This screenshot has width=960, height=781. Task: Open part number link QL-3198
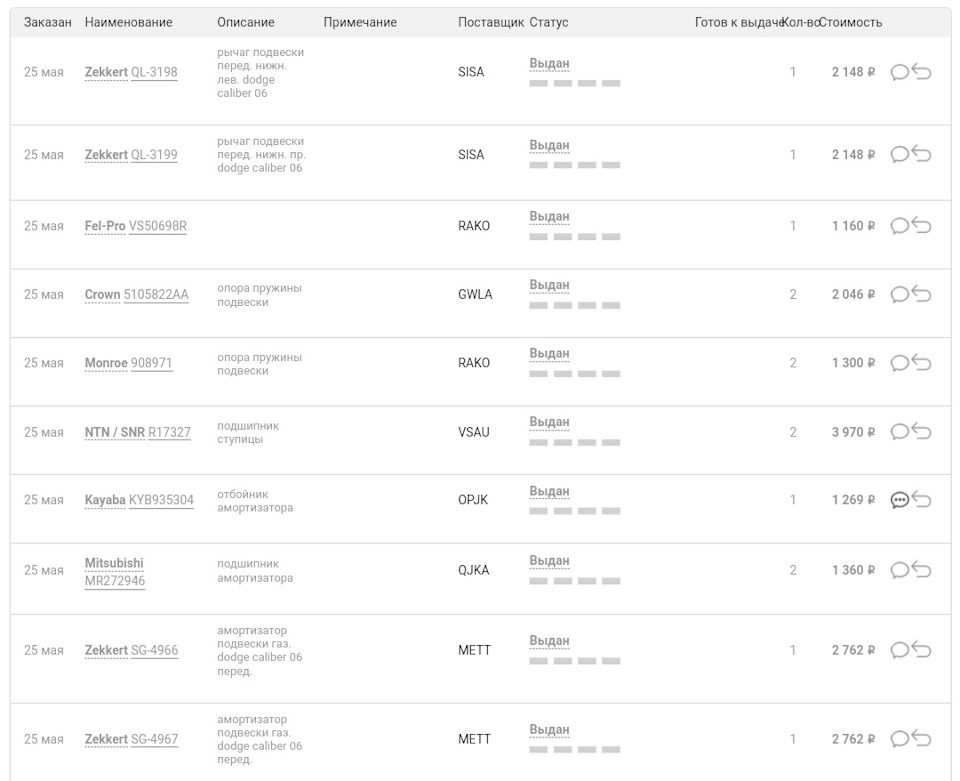pos(154,72)
